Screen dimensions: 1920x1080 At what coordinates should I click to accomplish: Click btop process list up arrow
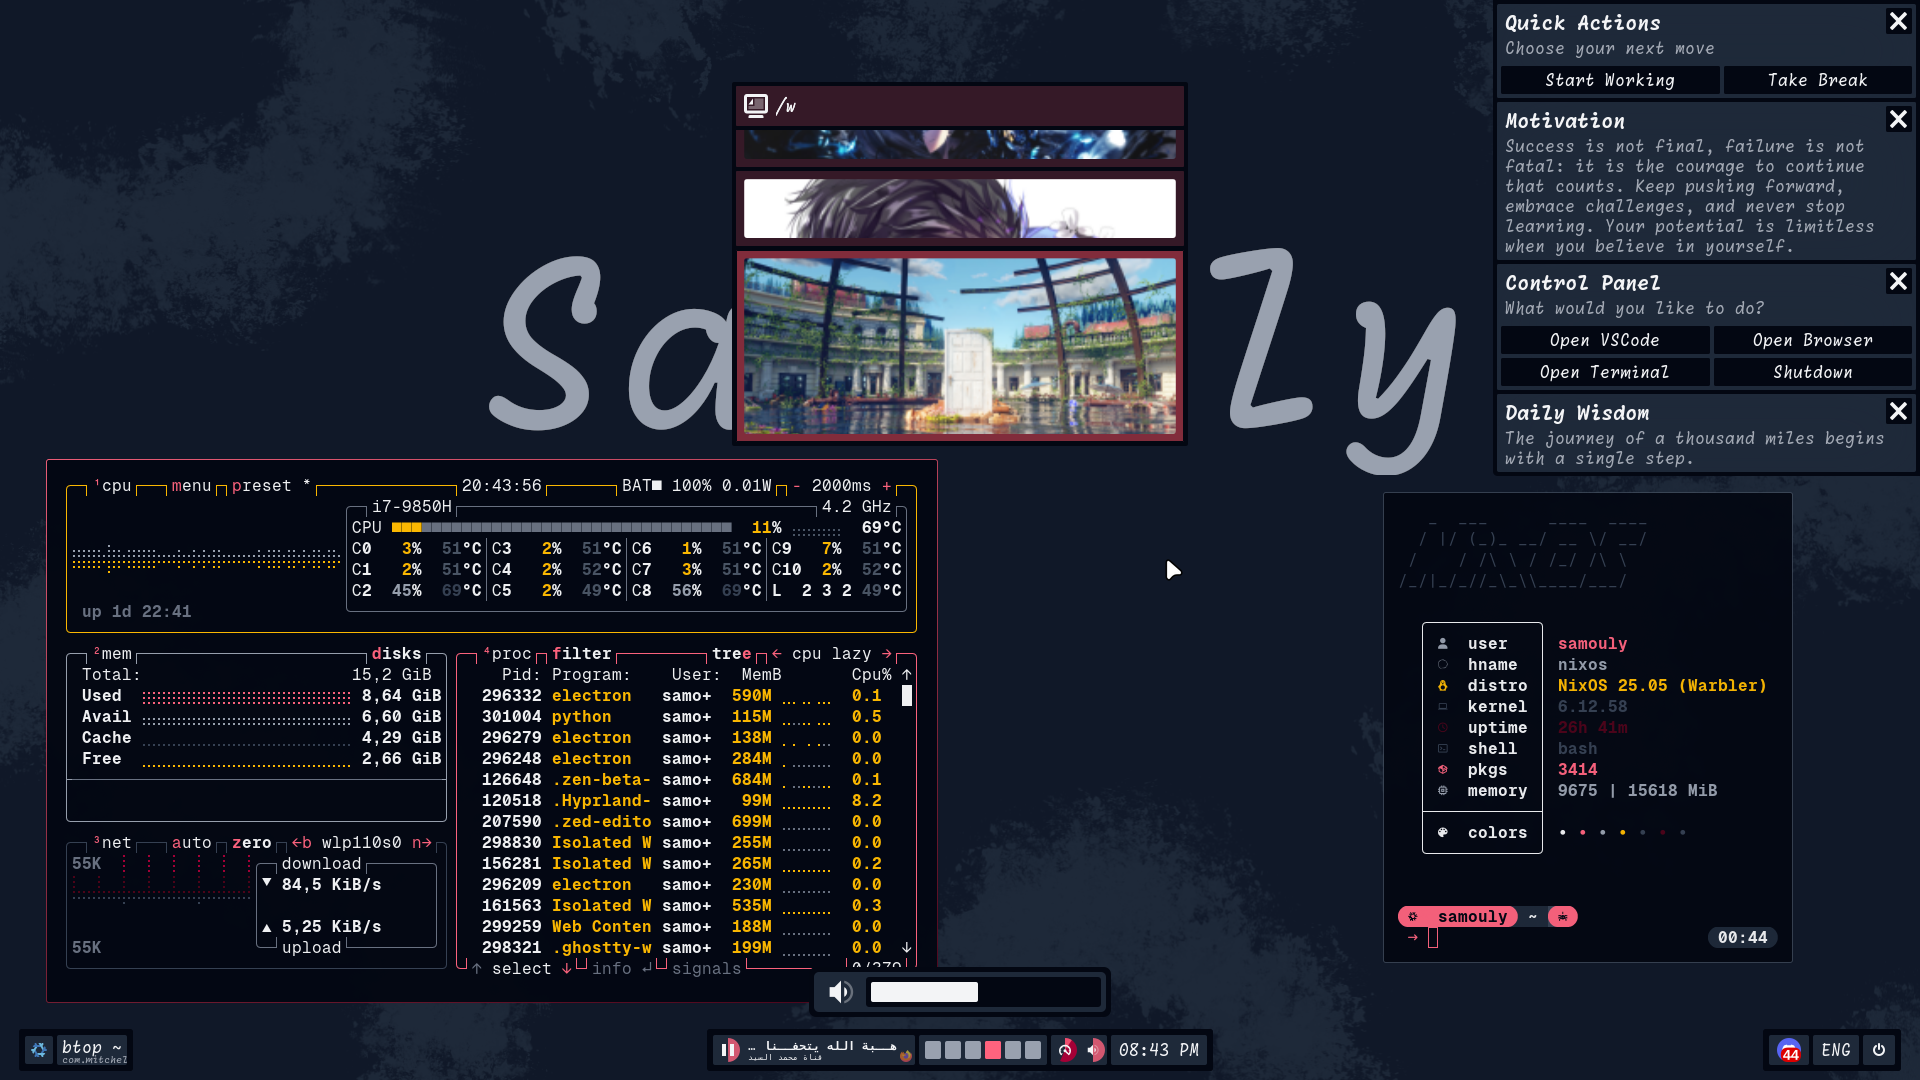tap(906, 675)
